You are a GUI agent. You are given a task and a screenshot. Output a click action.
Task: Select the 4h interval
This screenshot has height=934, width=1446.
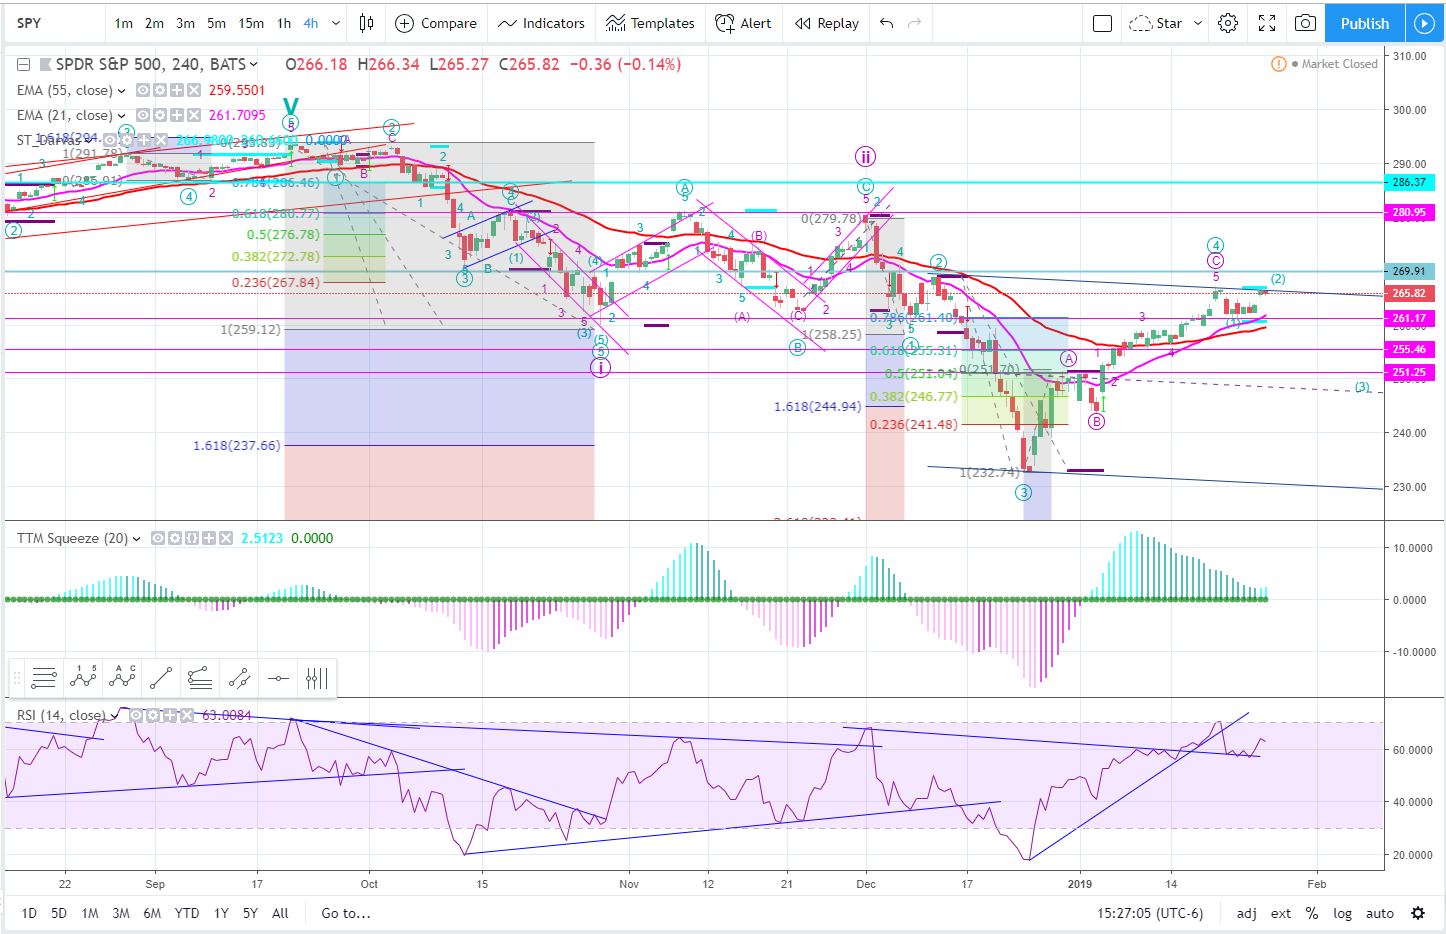point(311,23)
